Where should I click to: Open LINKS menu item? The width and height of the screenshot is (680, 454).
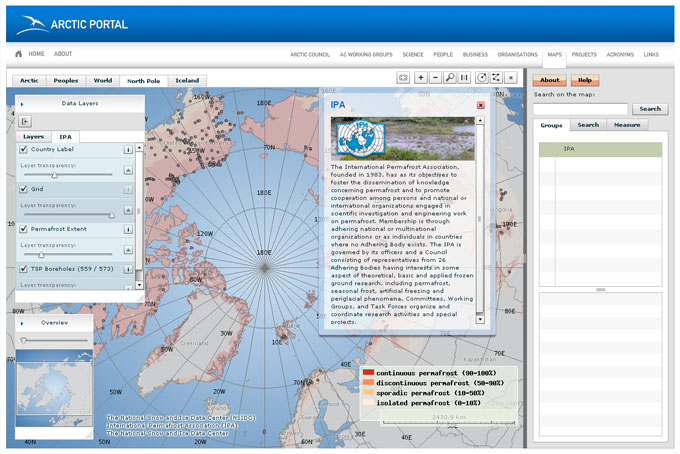tap(651, 55)
